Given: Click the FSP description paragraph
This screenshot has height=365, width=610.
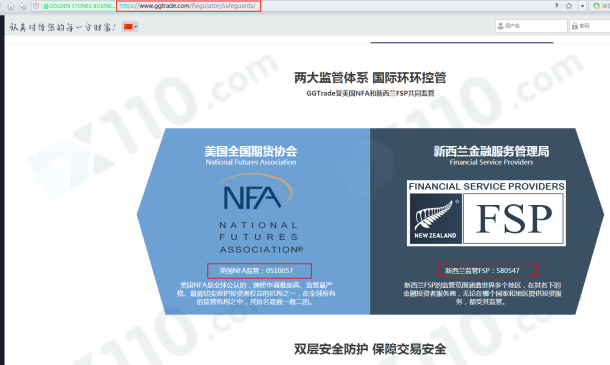Looking at the screenshot, I should pos(482,293).
